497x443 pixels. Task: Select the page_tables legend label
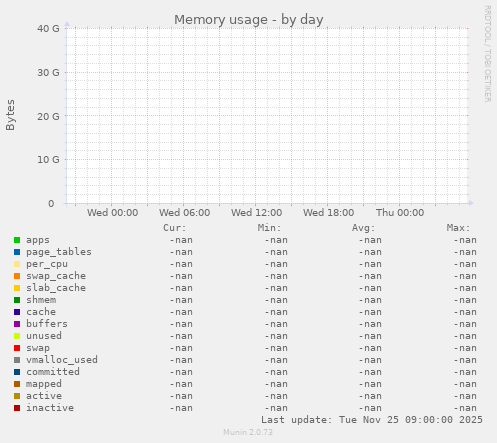coord(59,252)
